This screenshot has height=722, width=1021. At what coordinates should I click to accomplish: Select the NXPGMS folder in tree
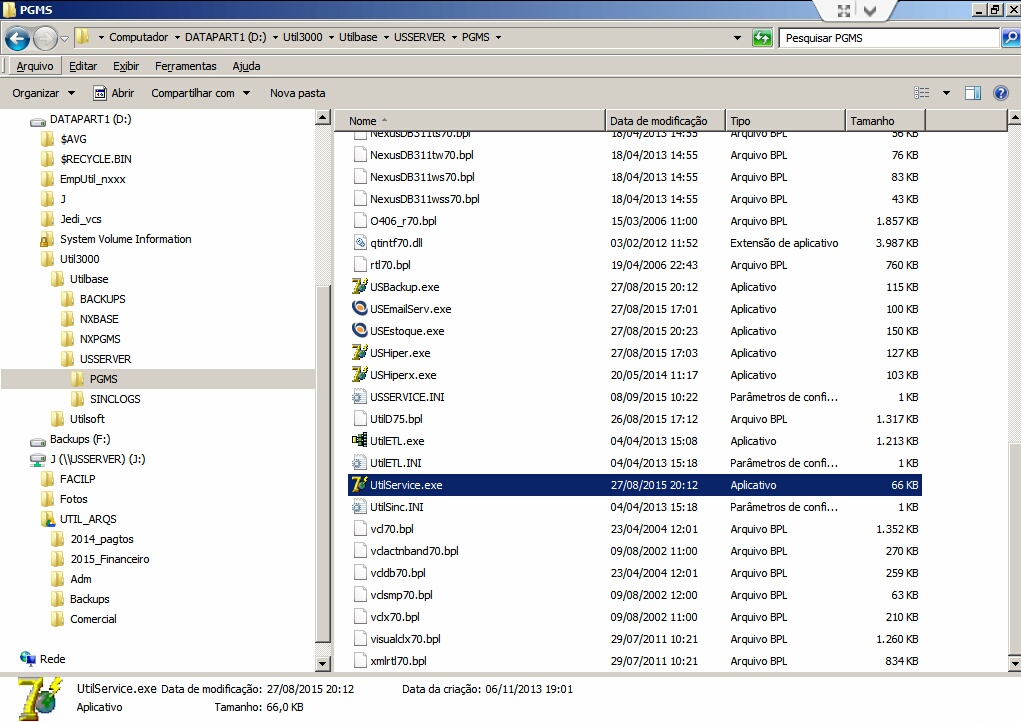pyautogui.click(x=100, y=339)
